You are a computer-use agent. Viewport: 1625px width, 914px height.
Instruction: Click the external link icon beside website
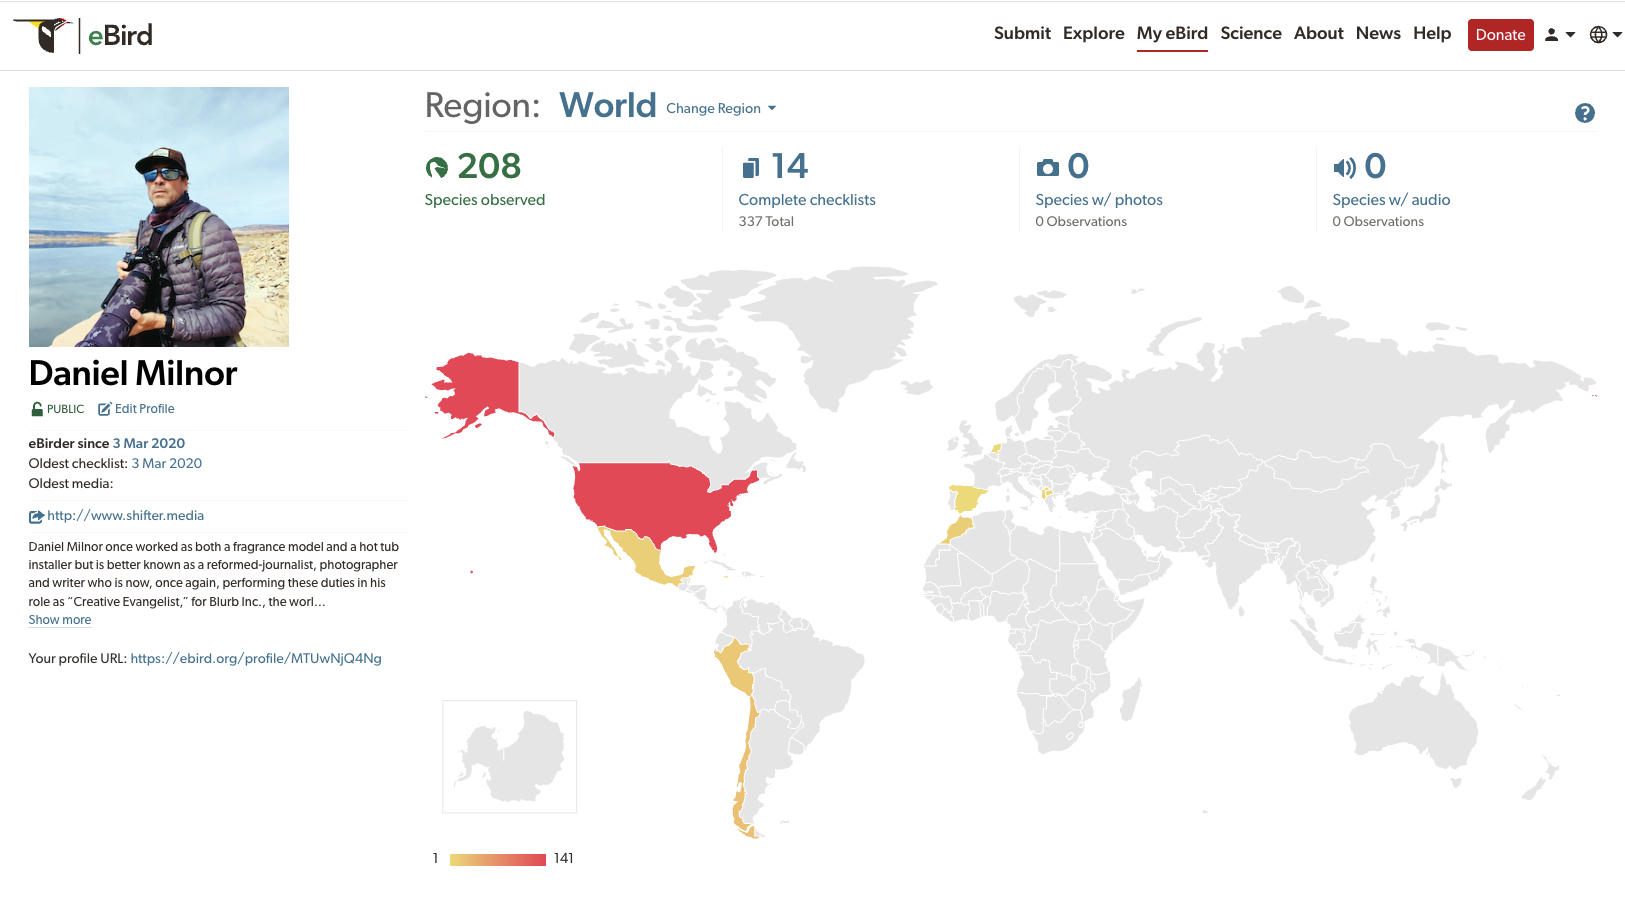36,516
